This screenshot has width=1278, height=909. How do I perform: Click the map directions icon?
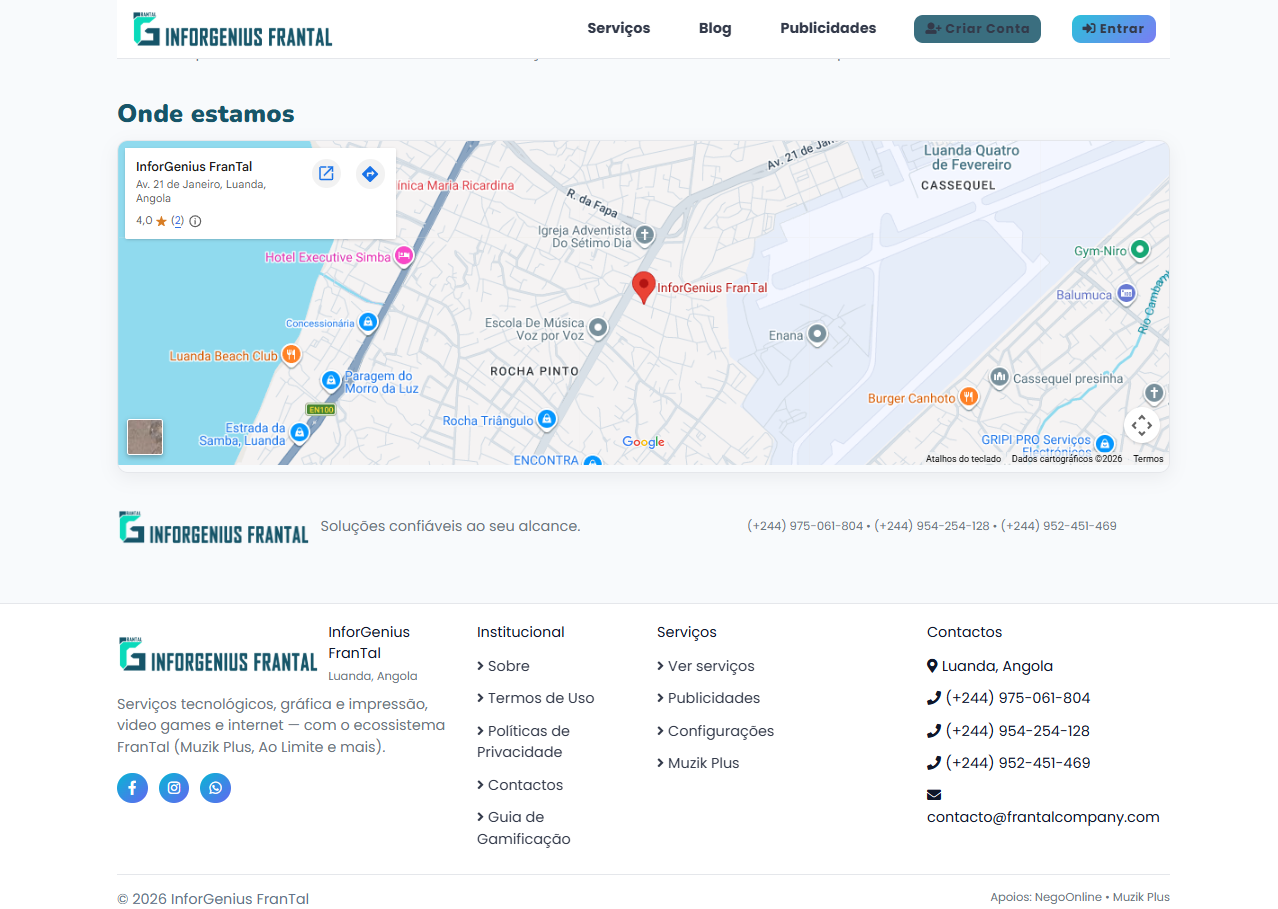click(x=370, y=174)
